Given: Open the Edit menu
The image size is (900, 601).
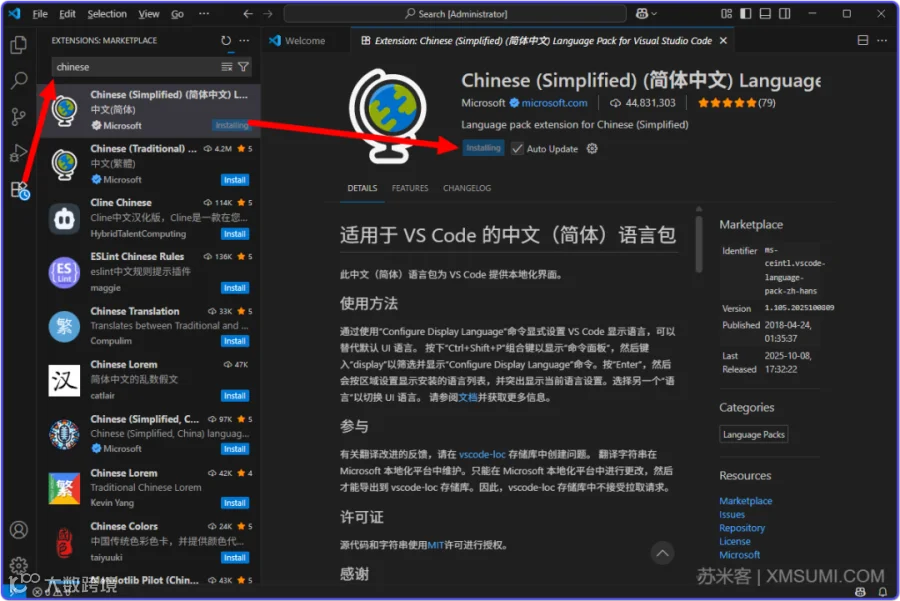Looking at the screenshot, I should pos(67,14).
